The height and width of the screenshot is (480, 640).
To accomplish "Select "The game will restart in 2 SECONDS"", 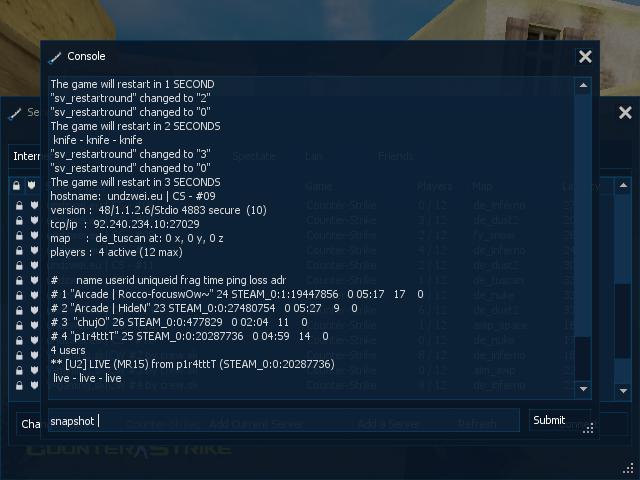I will tap(136, 127).
